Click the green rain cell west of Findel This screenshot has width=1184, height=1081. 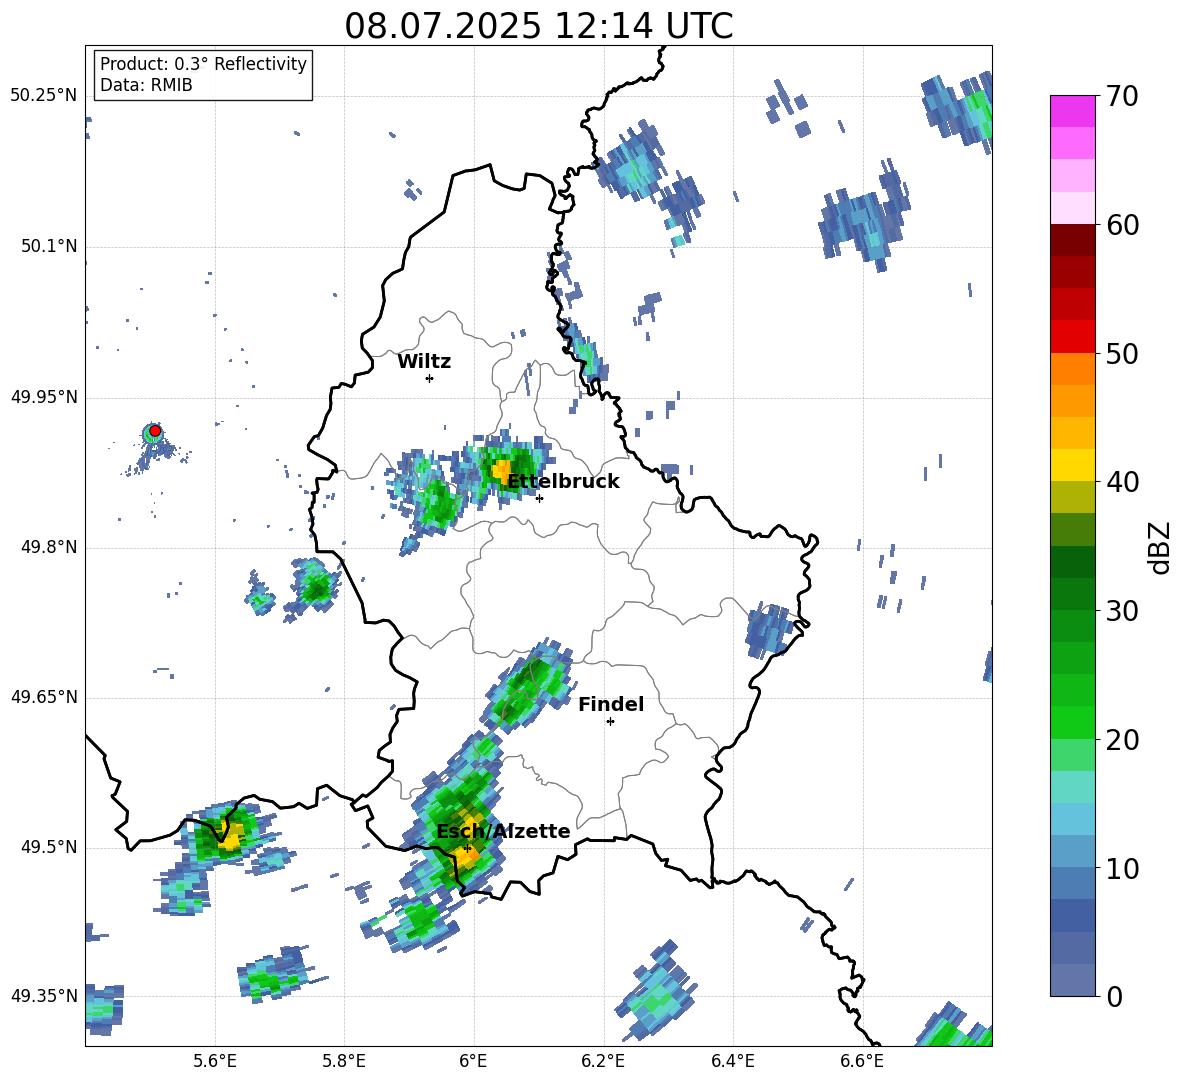(x=528, y=685)
